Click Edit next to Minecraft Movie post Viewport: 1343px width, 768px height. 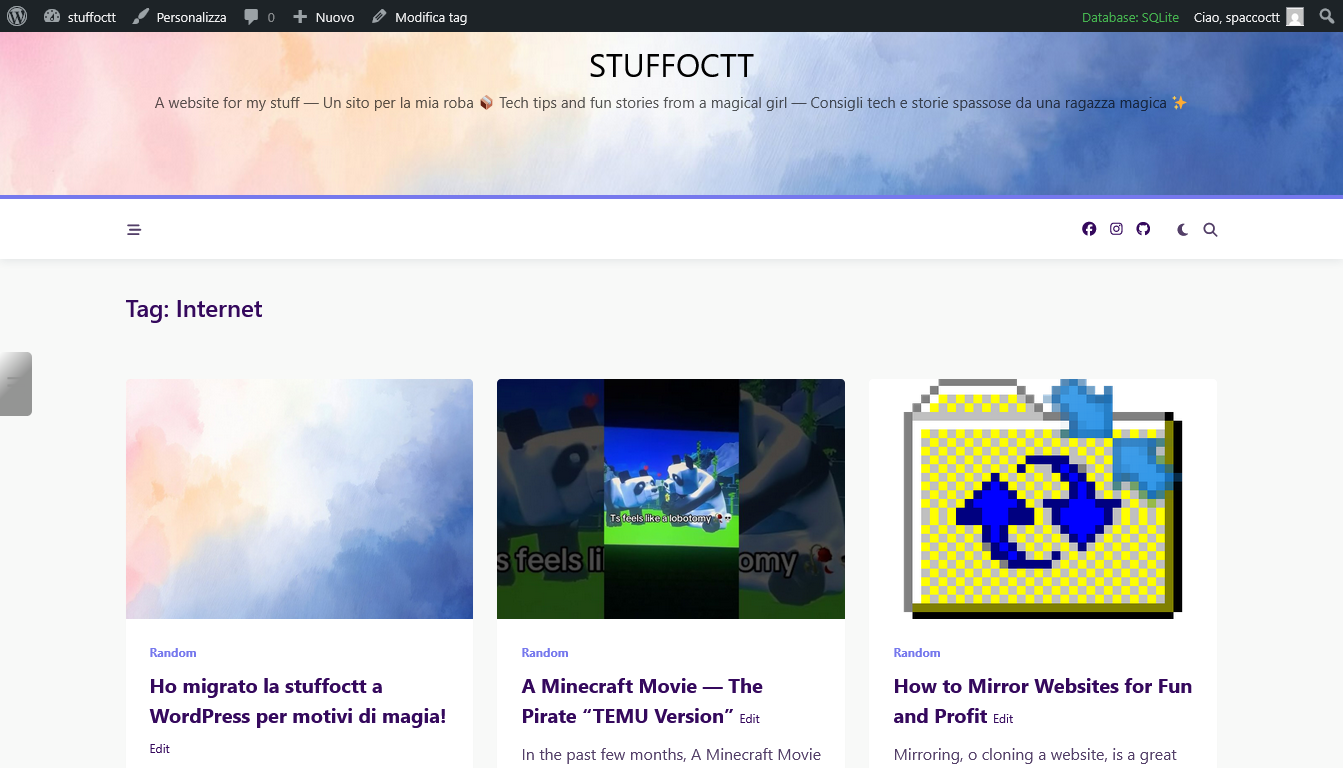pos(750,719)
